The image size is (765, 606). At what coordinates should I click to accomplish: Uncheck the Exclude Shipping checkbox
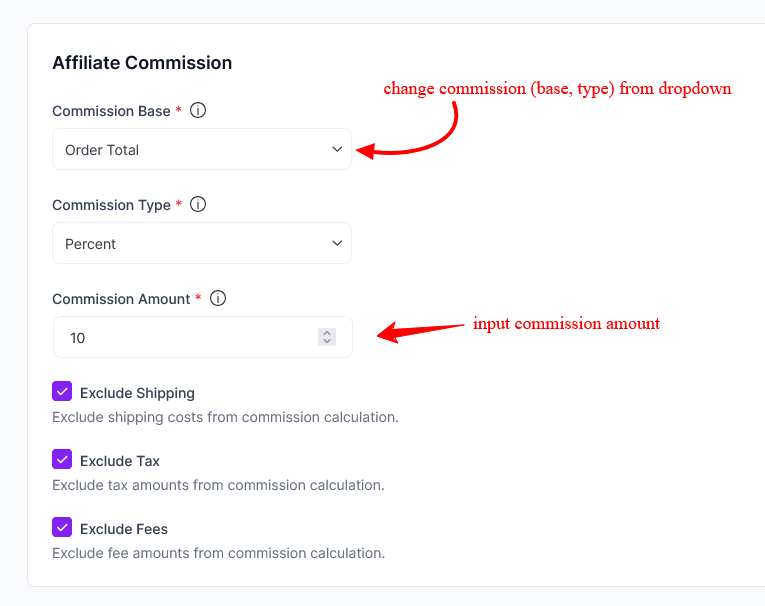coord(62,391)
